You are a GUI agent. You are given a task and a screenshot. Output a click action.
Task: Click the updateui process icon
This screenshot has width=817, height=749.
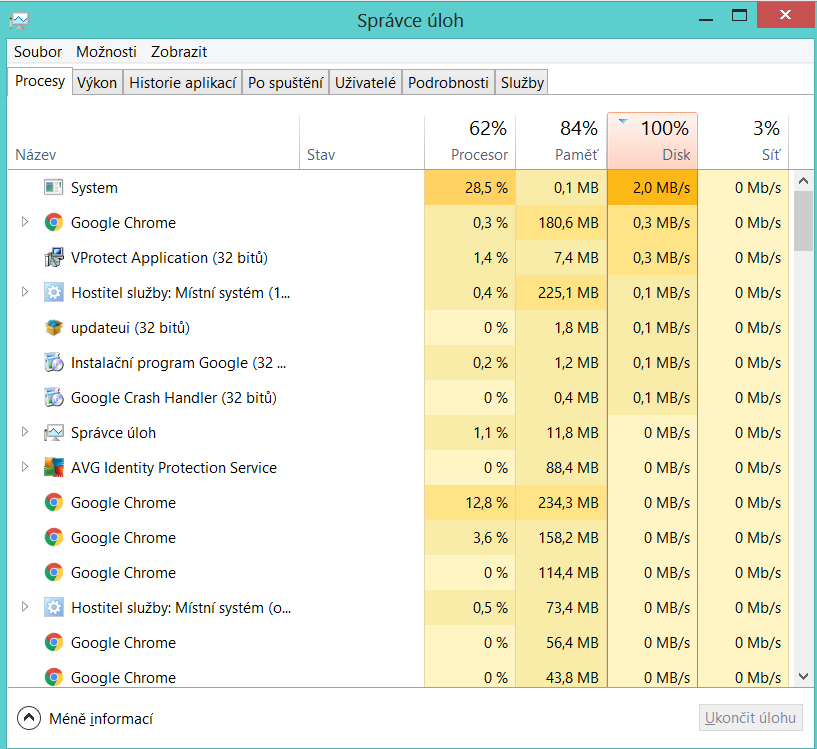[54, 328]
